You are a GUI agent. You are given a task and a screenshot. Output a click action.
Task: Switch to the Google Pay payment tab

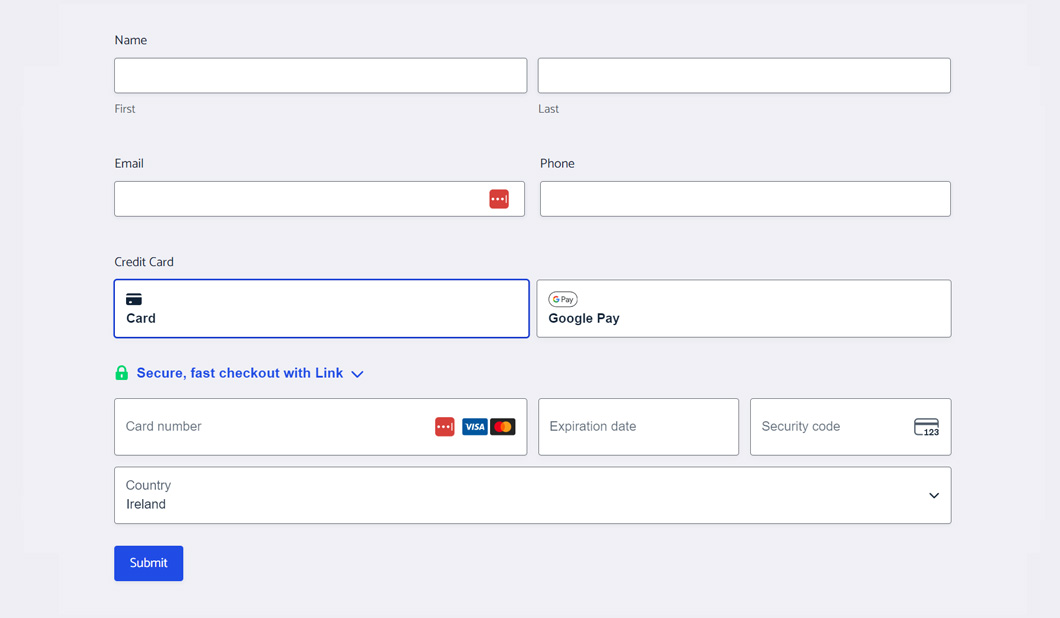coord(743,309)
